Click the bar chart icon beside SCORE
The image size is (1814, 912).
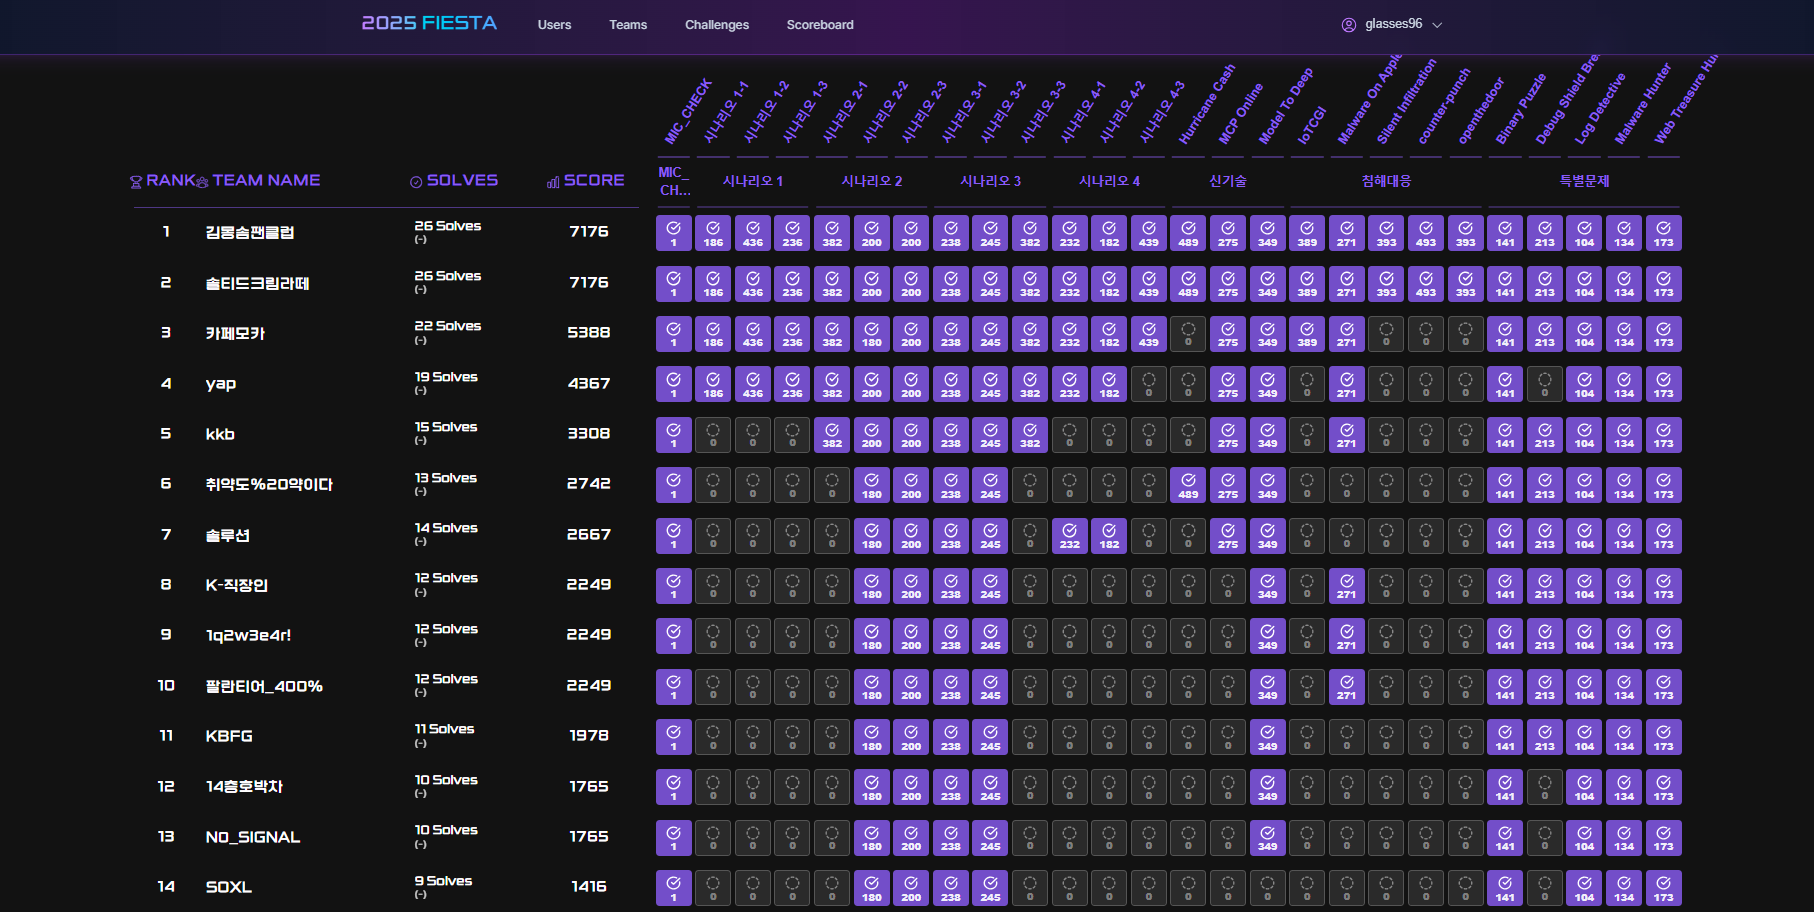click(x=553, y=182)
